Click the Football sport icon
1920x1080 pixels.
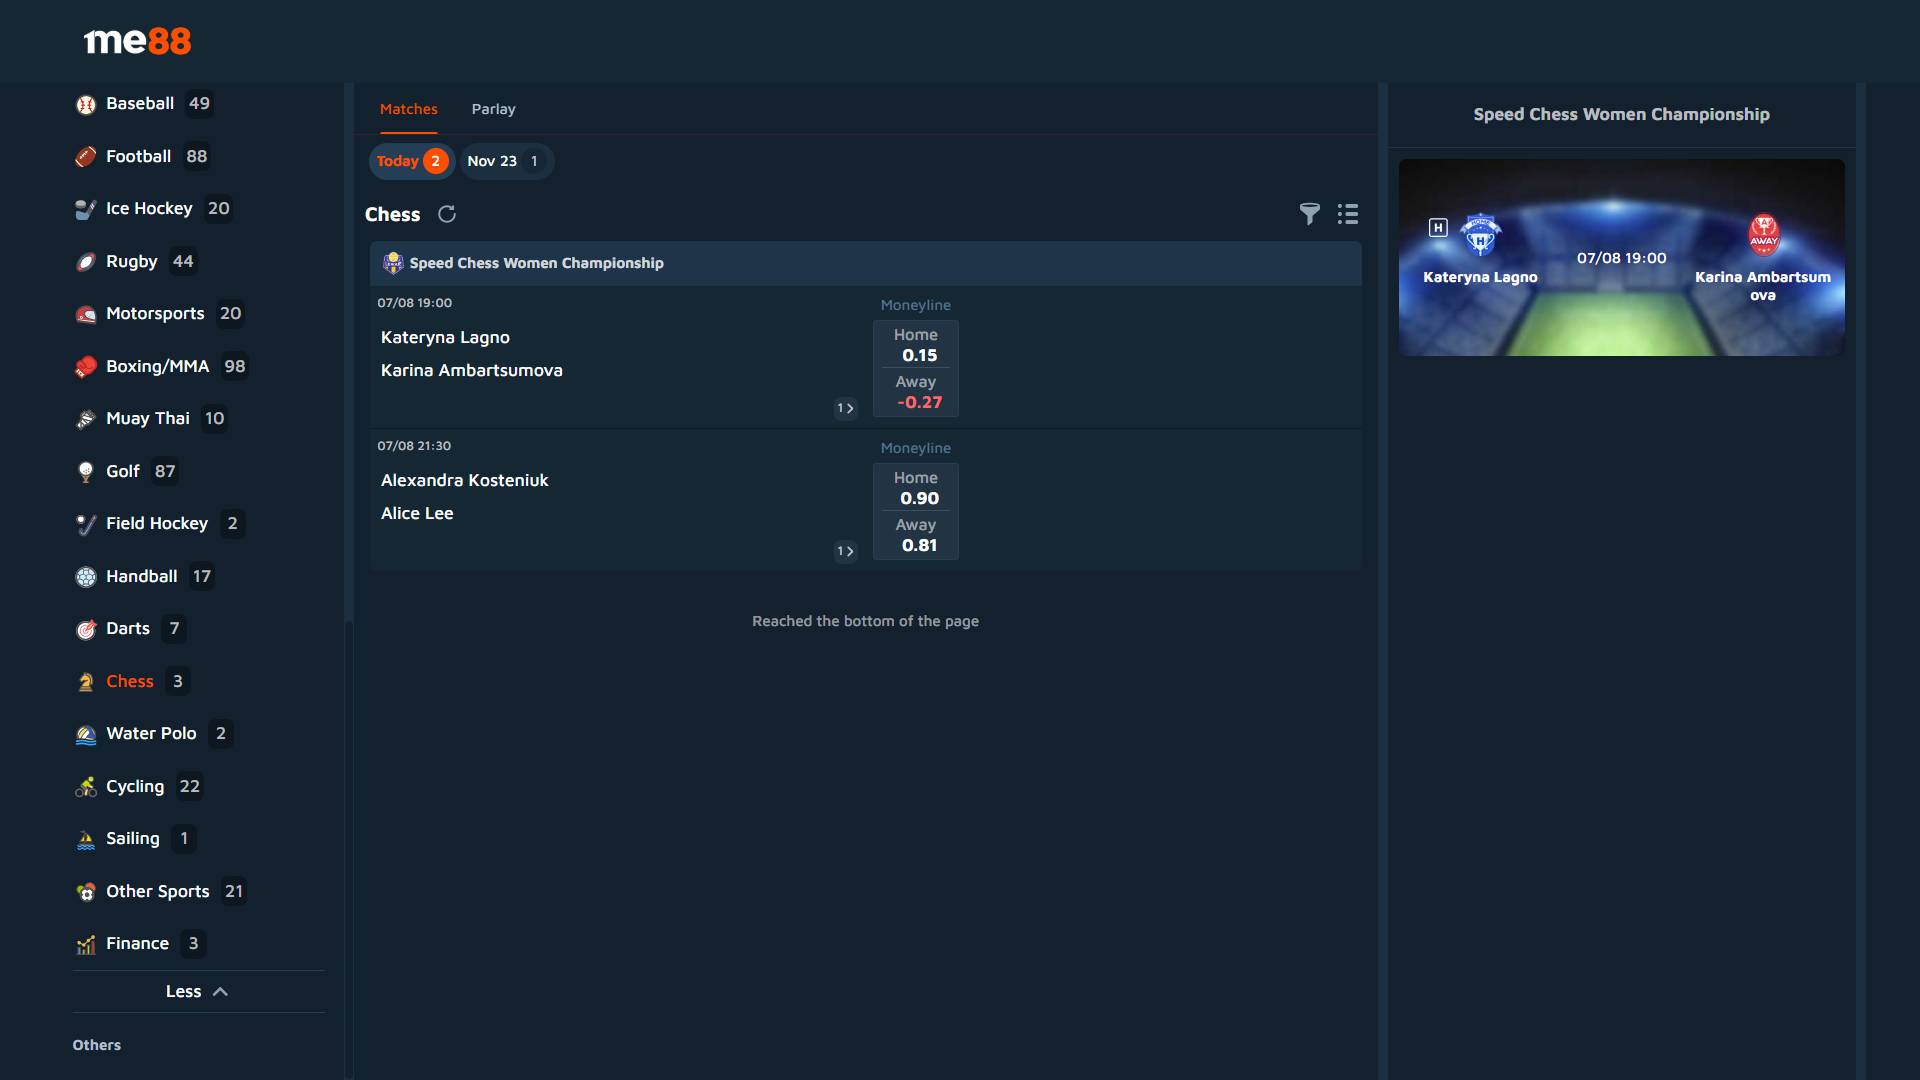click(86, 157)
